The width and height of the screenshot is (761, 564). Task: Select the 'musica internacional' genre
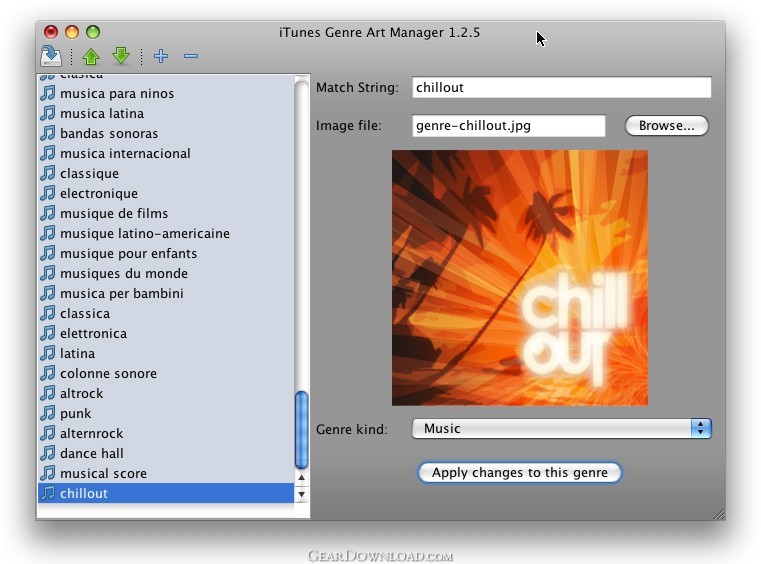coord(166,153)
